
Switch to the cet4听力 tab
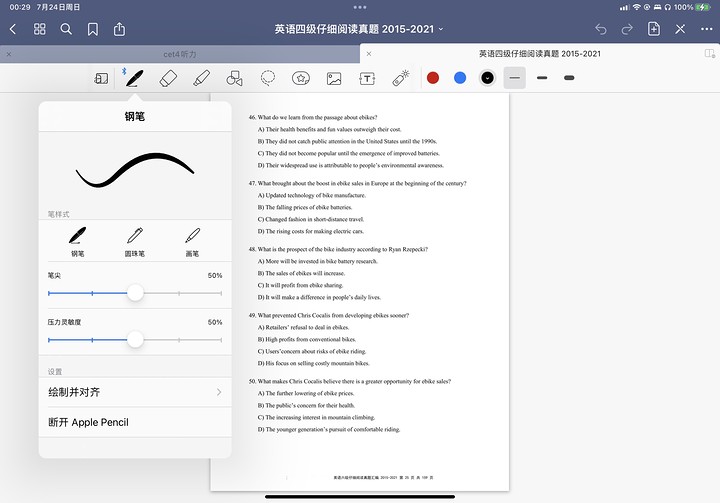[x=180, y=54]
